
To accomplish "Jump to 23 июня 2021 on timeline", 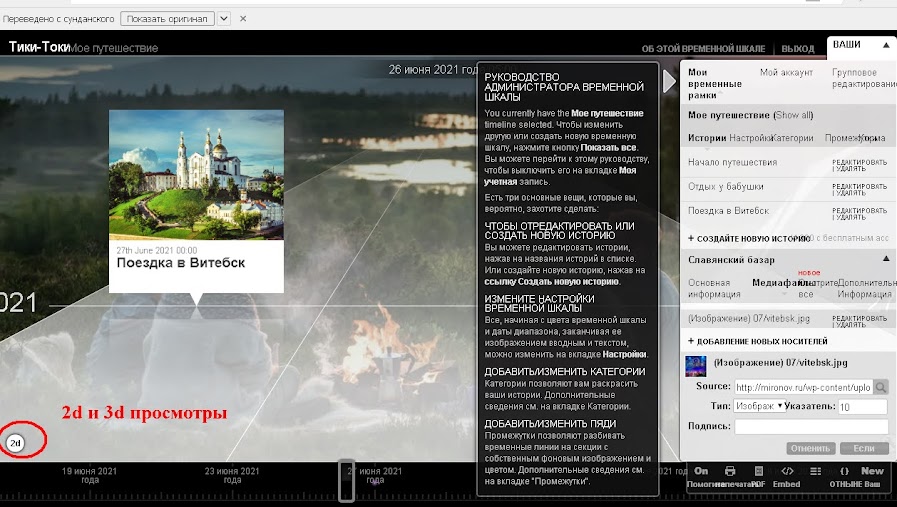I will point(232,475).
